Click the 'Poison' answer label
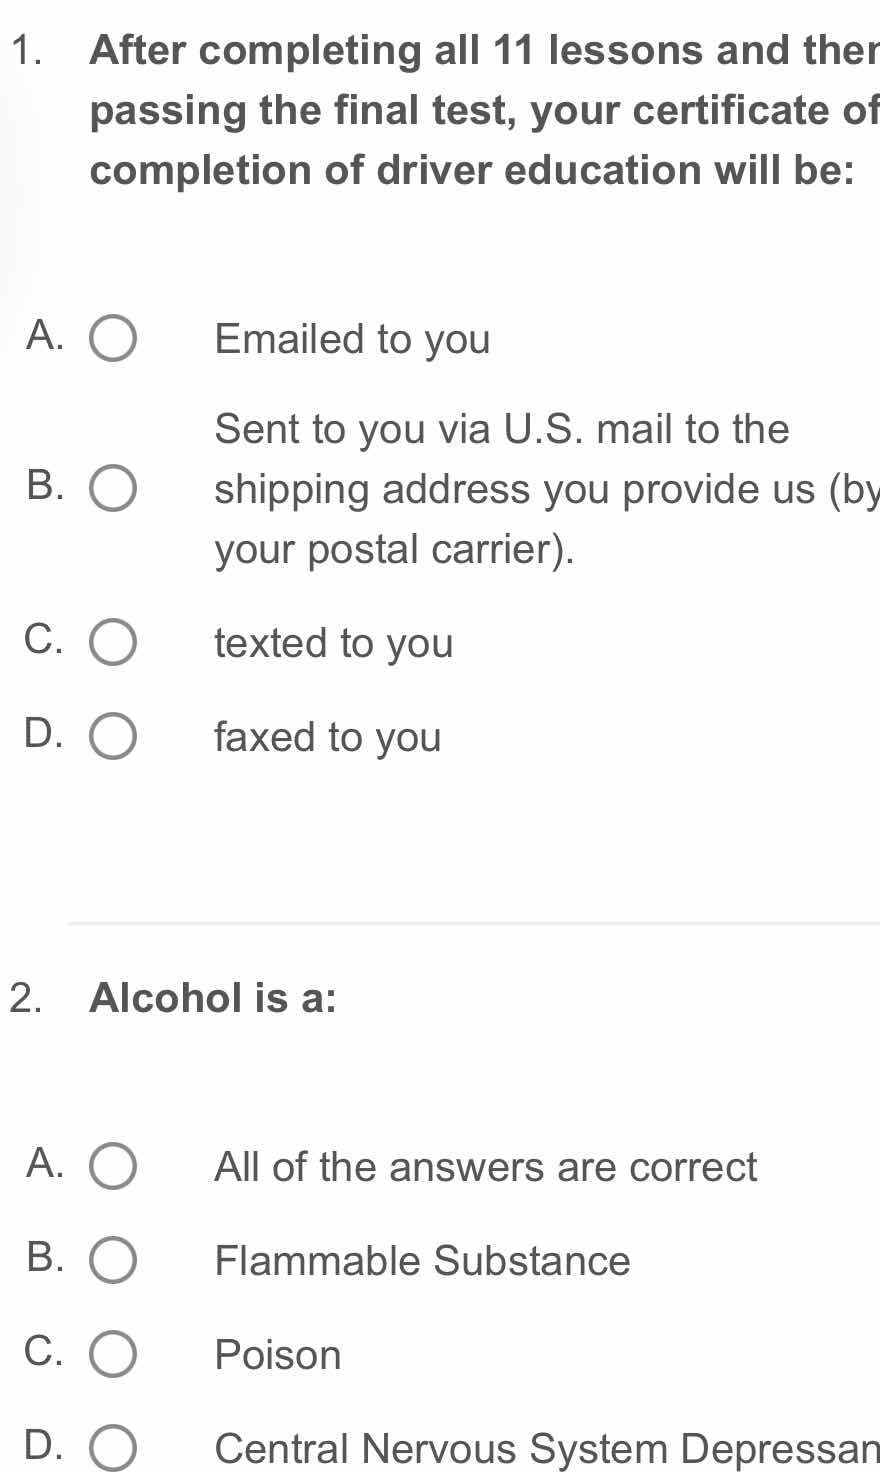880x1472 pixels. 278,1355
